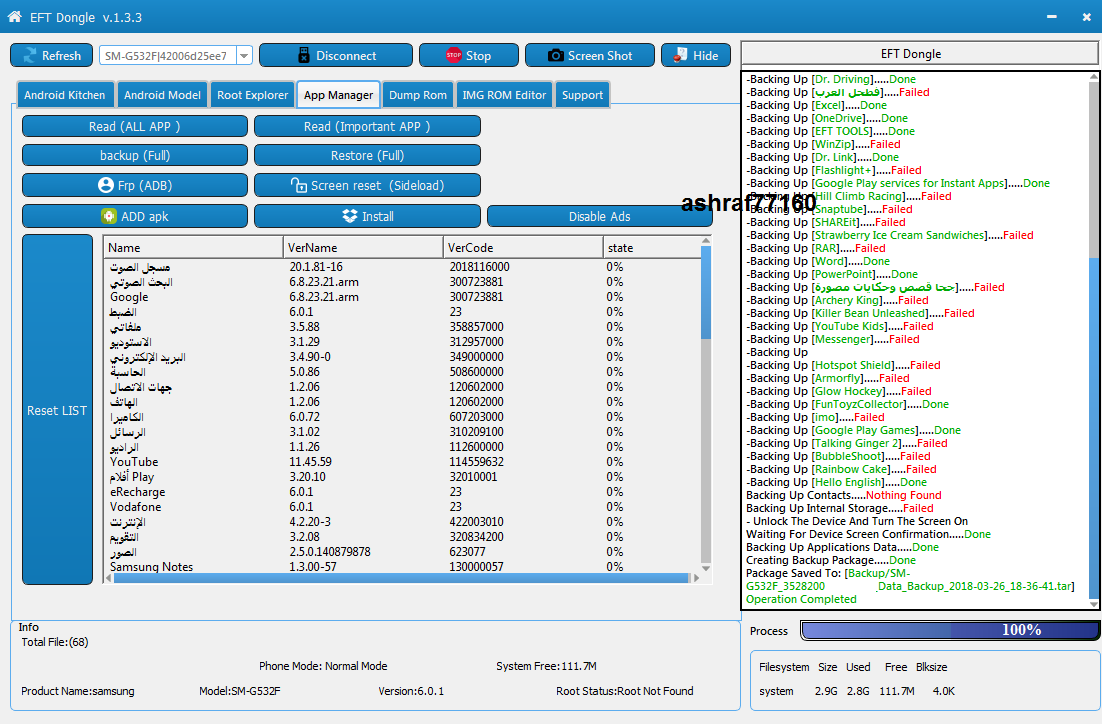Minimize the EFT Dongle window
The height and width of the screenshot is (724, 1102).
(1051, 17)
